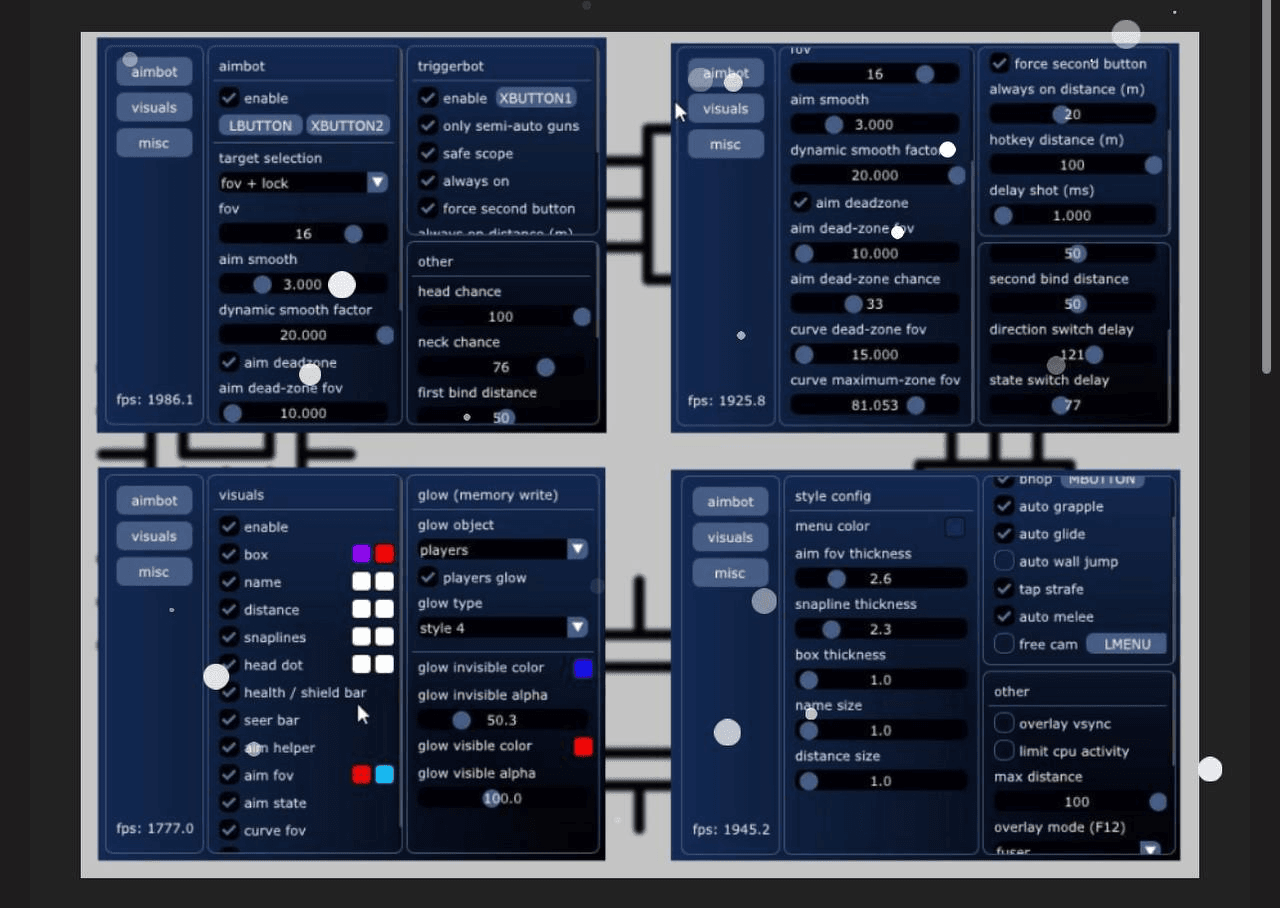Toggle the triggerbot enable checkbox
The height and width of the screenshot is (908, 1280).
pos(428,98)
